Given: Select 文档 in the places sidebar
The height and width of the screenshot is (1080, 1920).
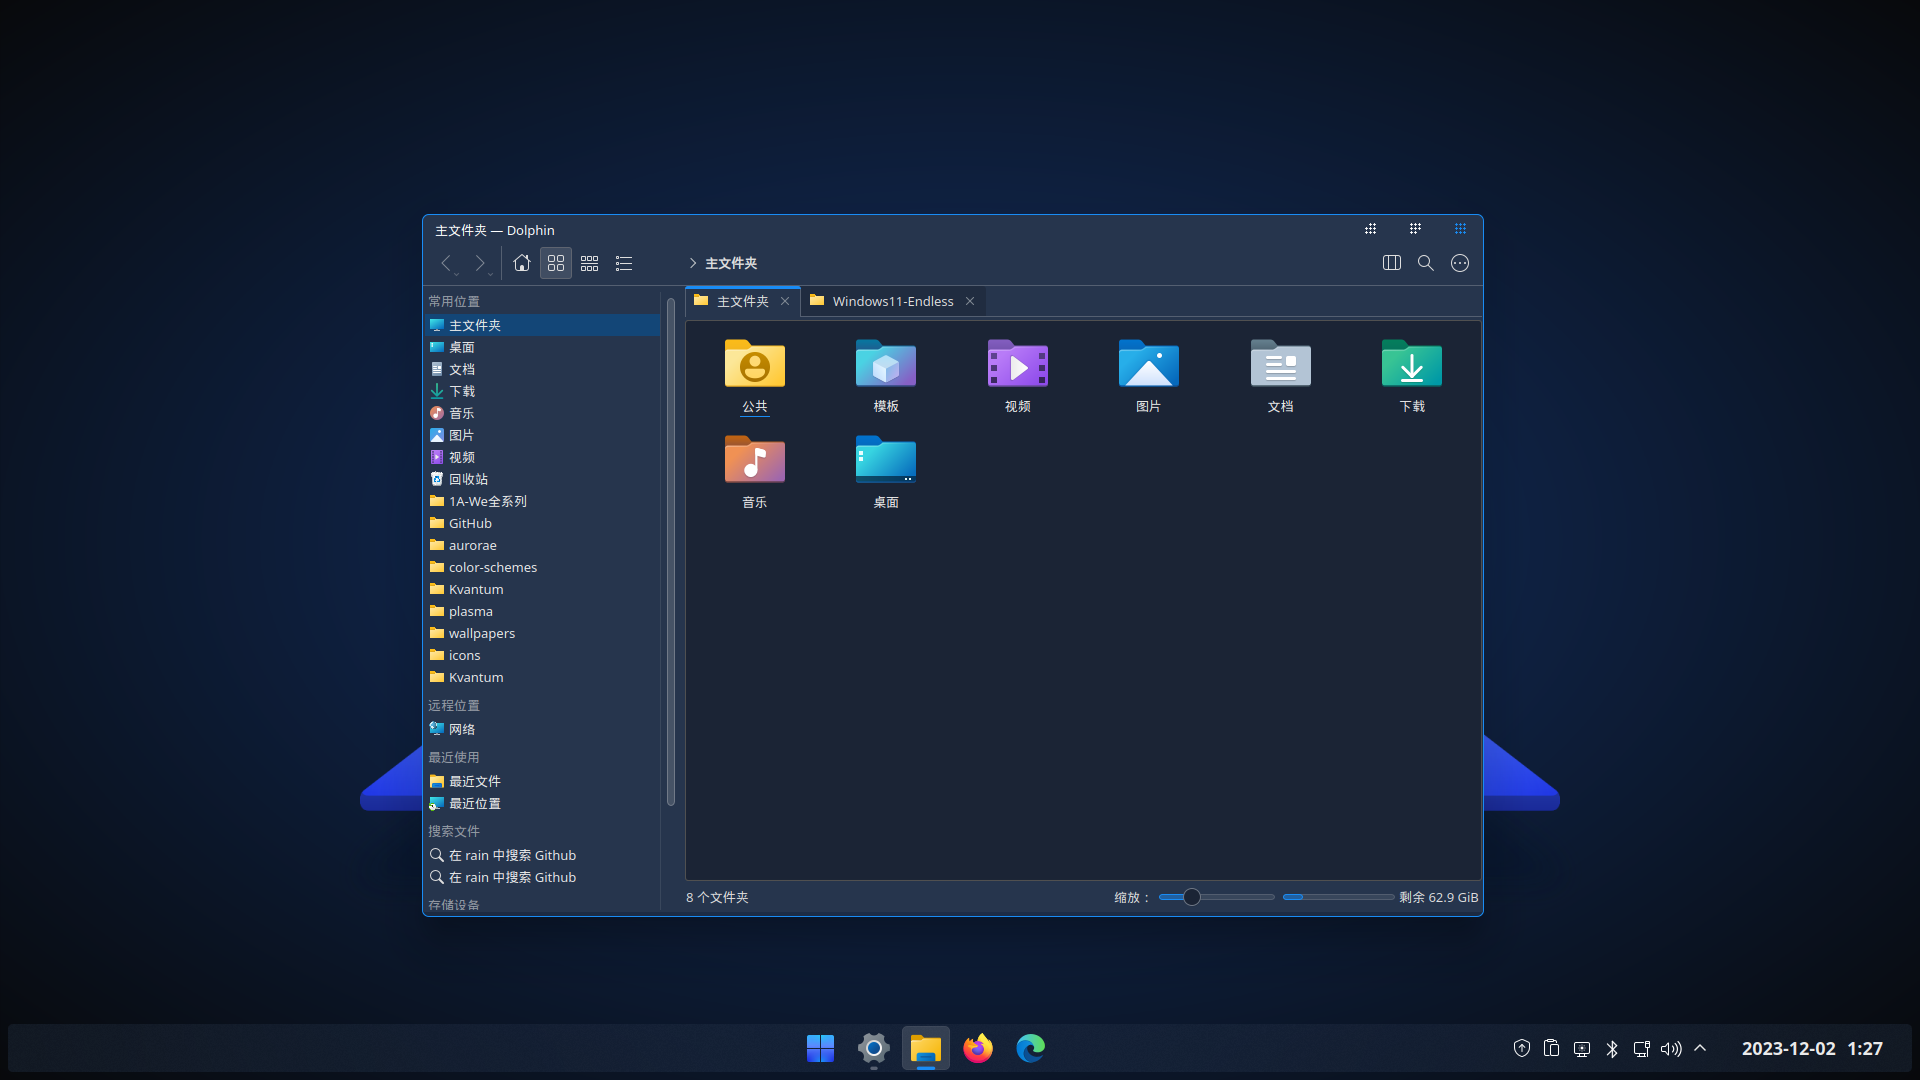Looking at the screenshot, I should point(543,369).
